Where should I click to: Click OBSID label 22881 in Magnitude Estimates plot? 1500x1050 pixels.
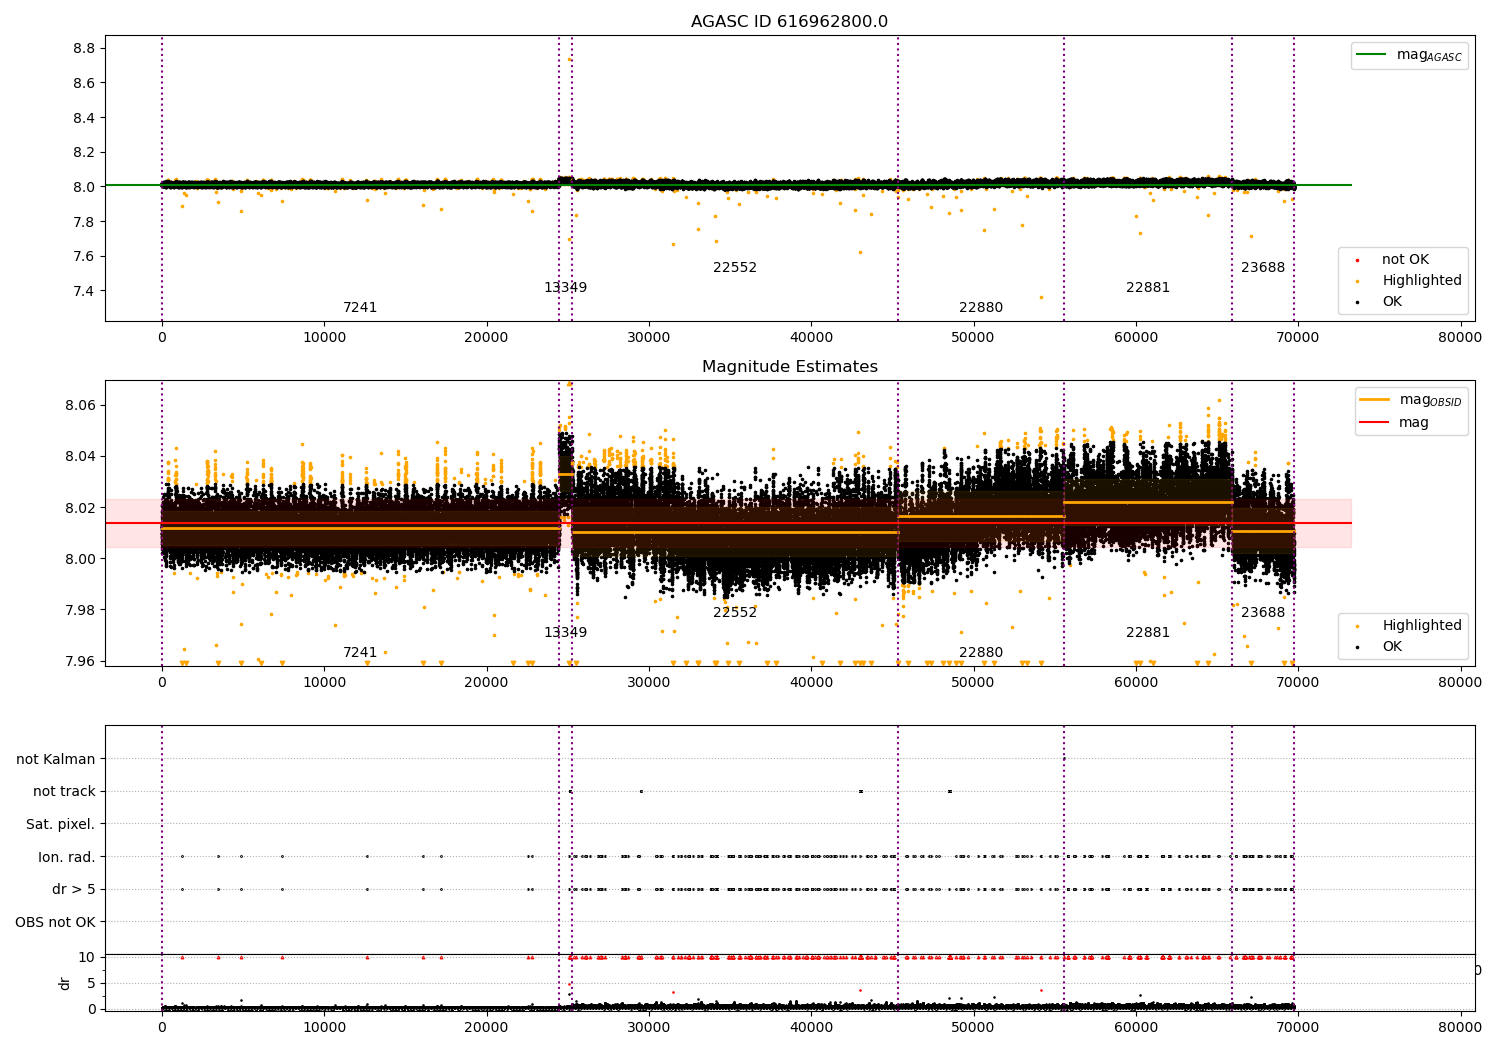pyautogui.click(x=1148, y=632)
